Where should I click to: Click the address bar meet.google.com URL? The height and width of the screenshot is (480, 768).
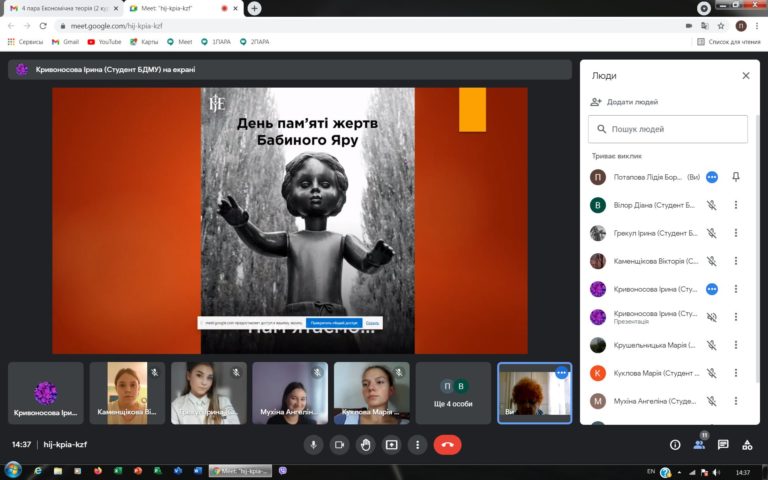point(117,26)
